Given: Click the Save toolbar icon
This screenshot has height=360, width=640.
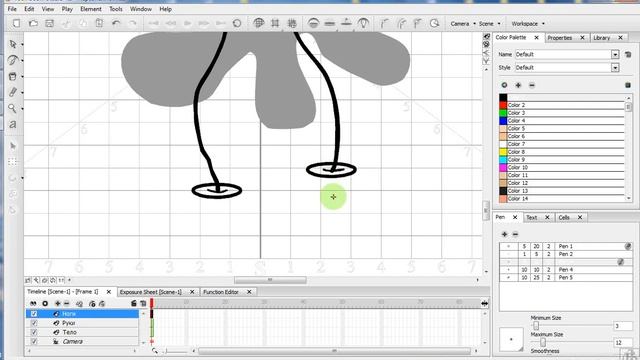Looking at the screenshot, I should point(49,24).
